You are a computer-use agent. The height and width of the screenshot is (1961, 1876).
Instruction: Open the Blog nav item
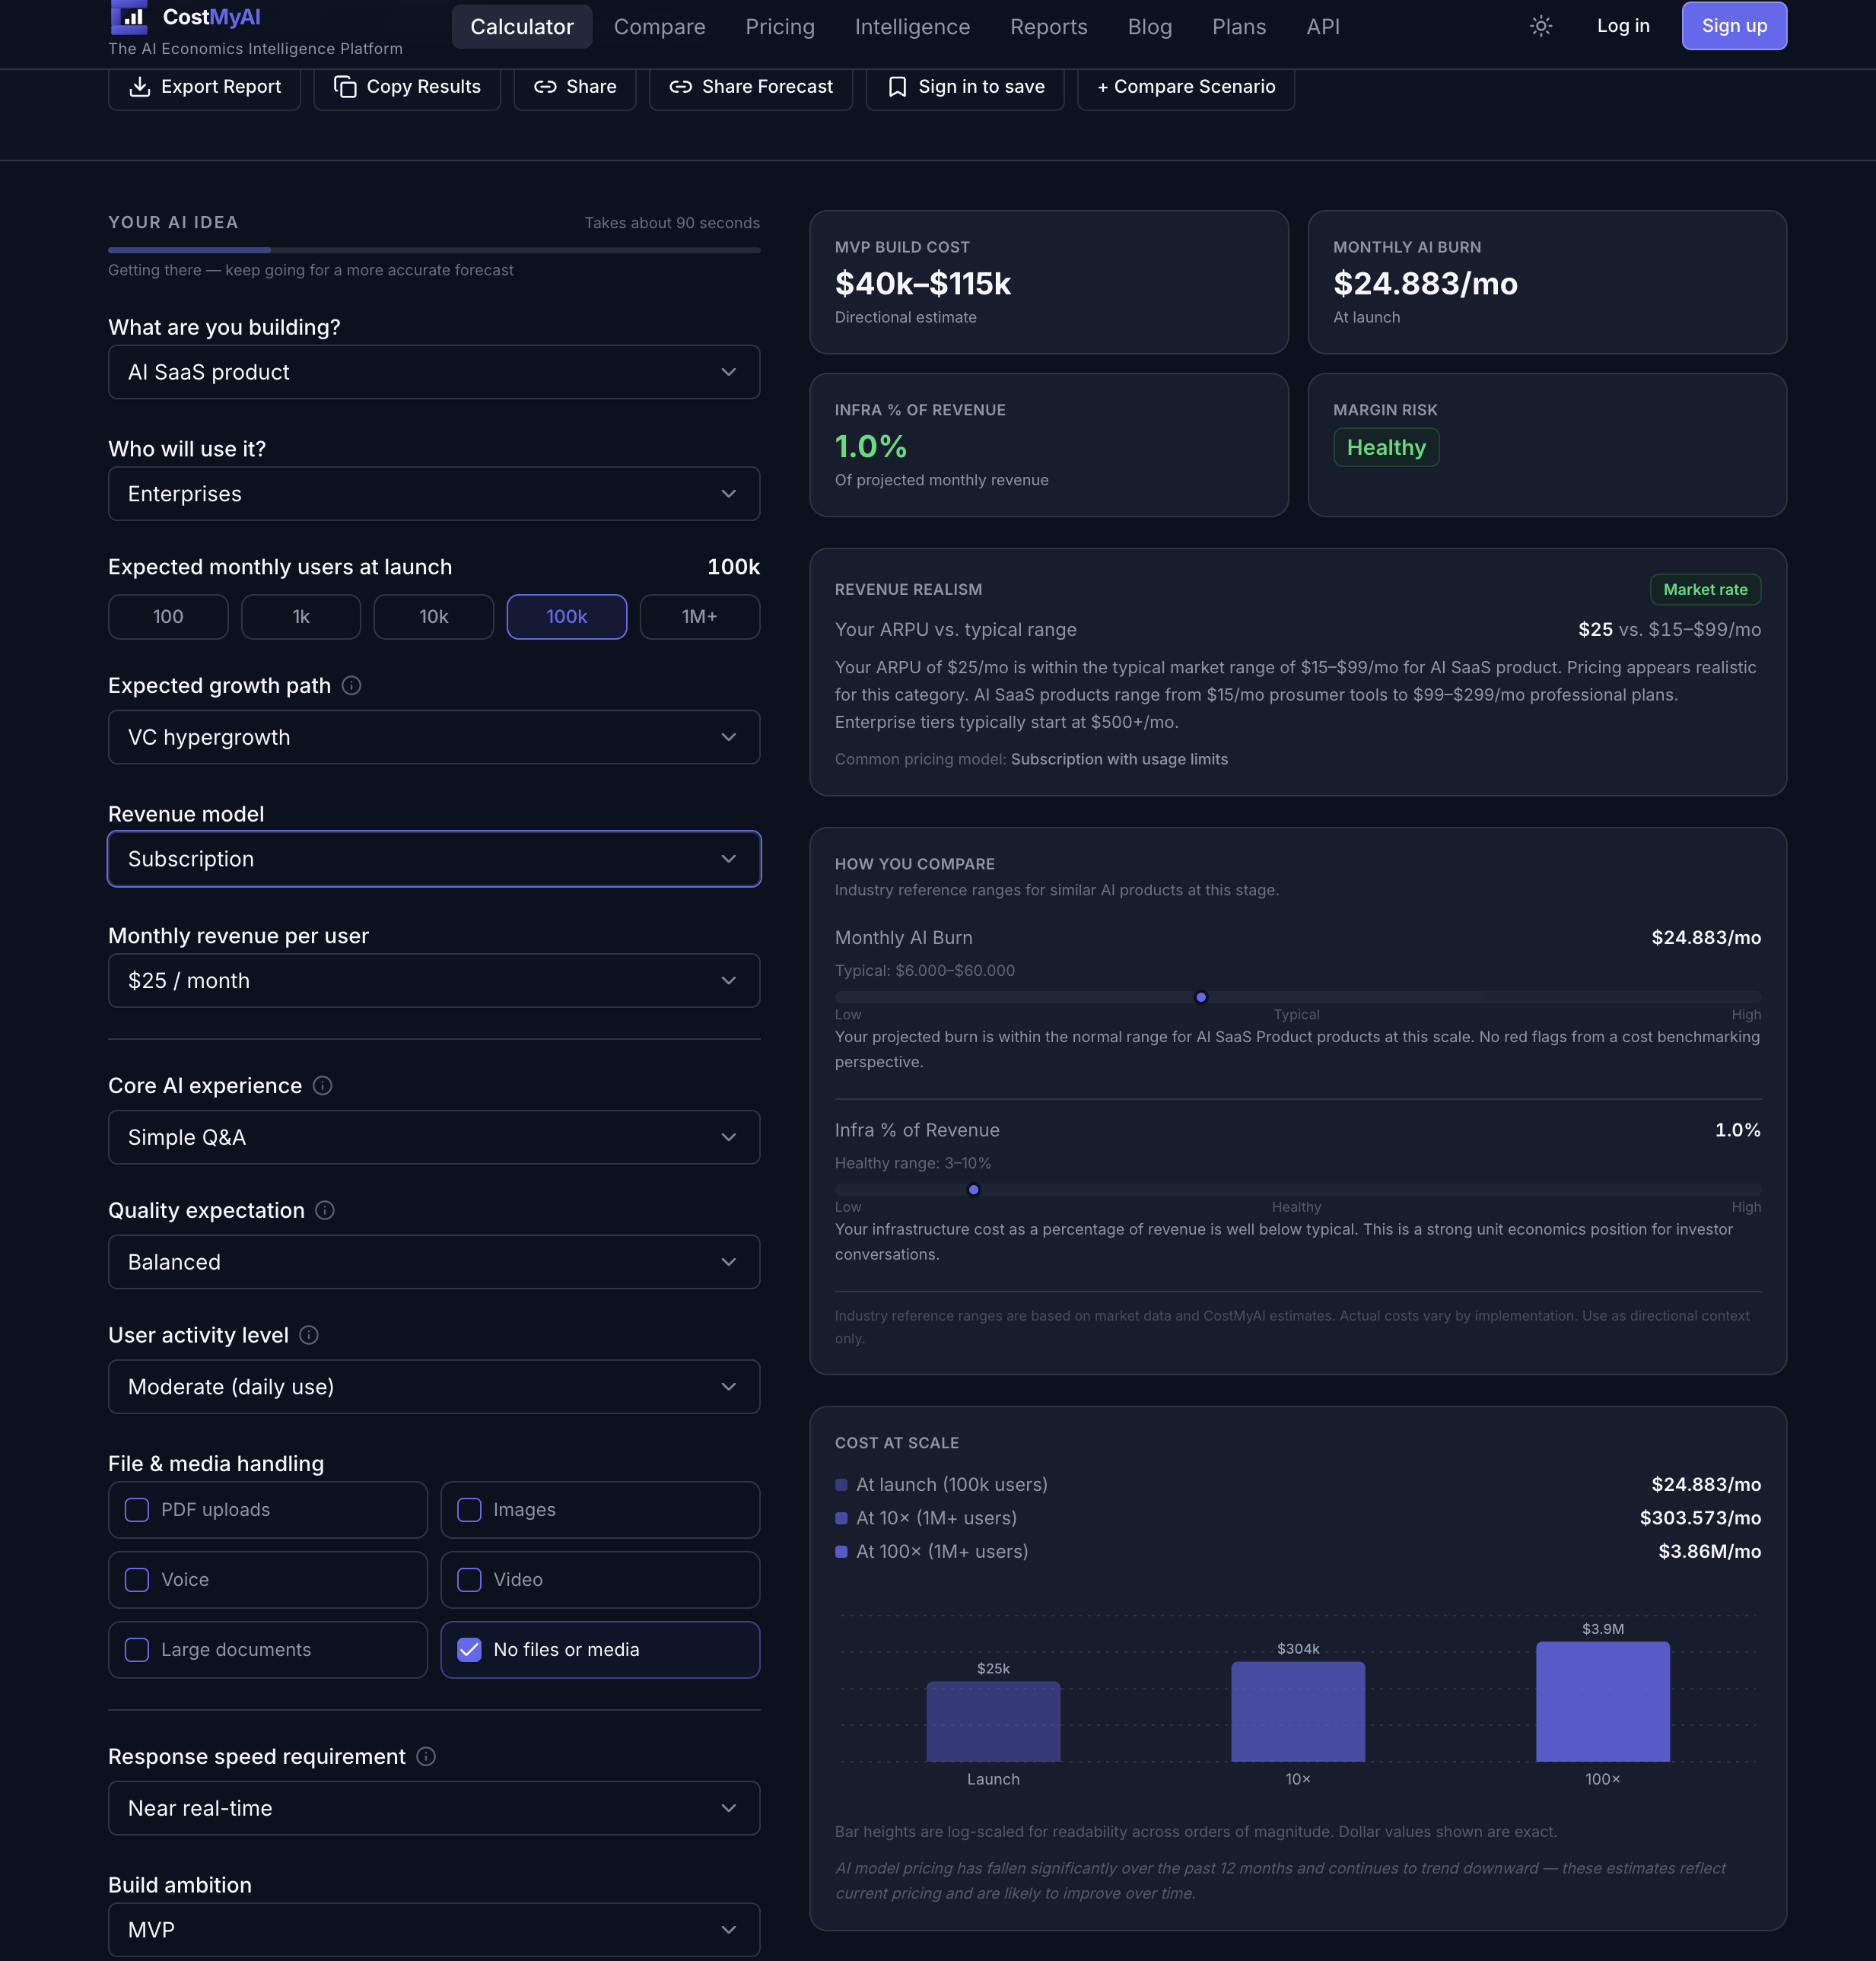coord(1150,27)
